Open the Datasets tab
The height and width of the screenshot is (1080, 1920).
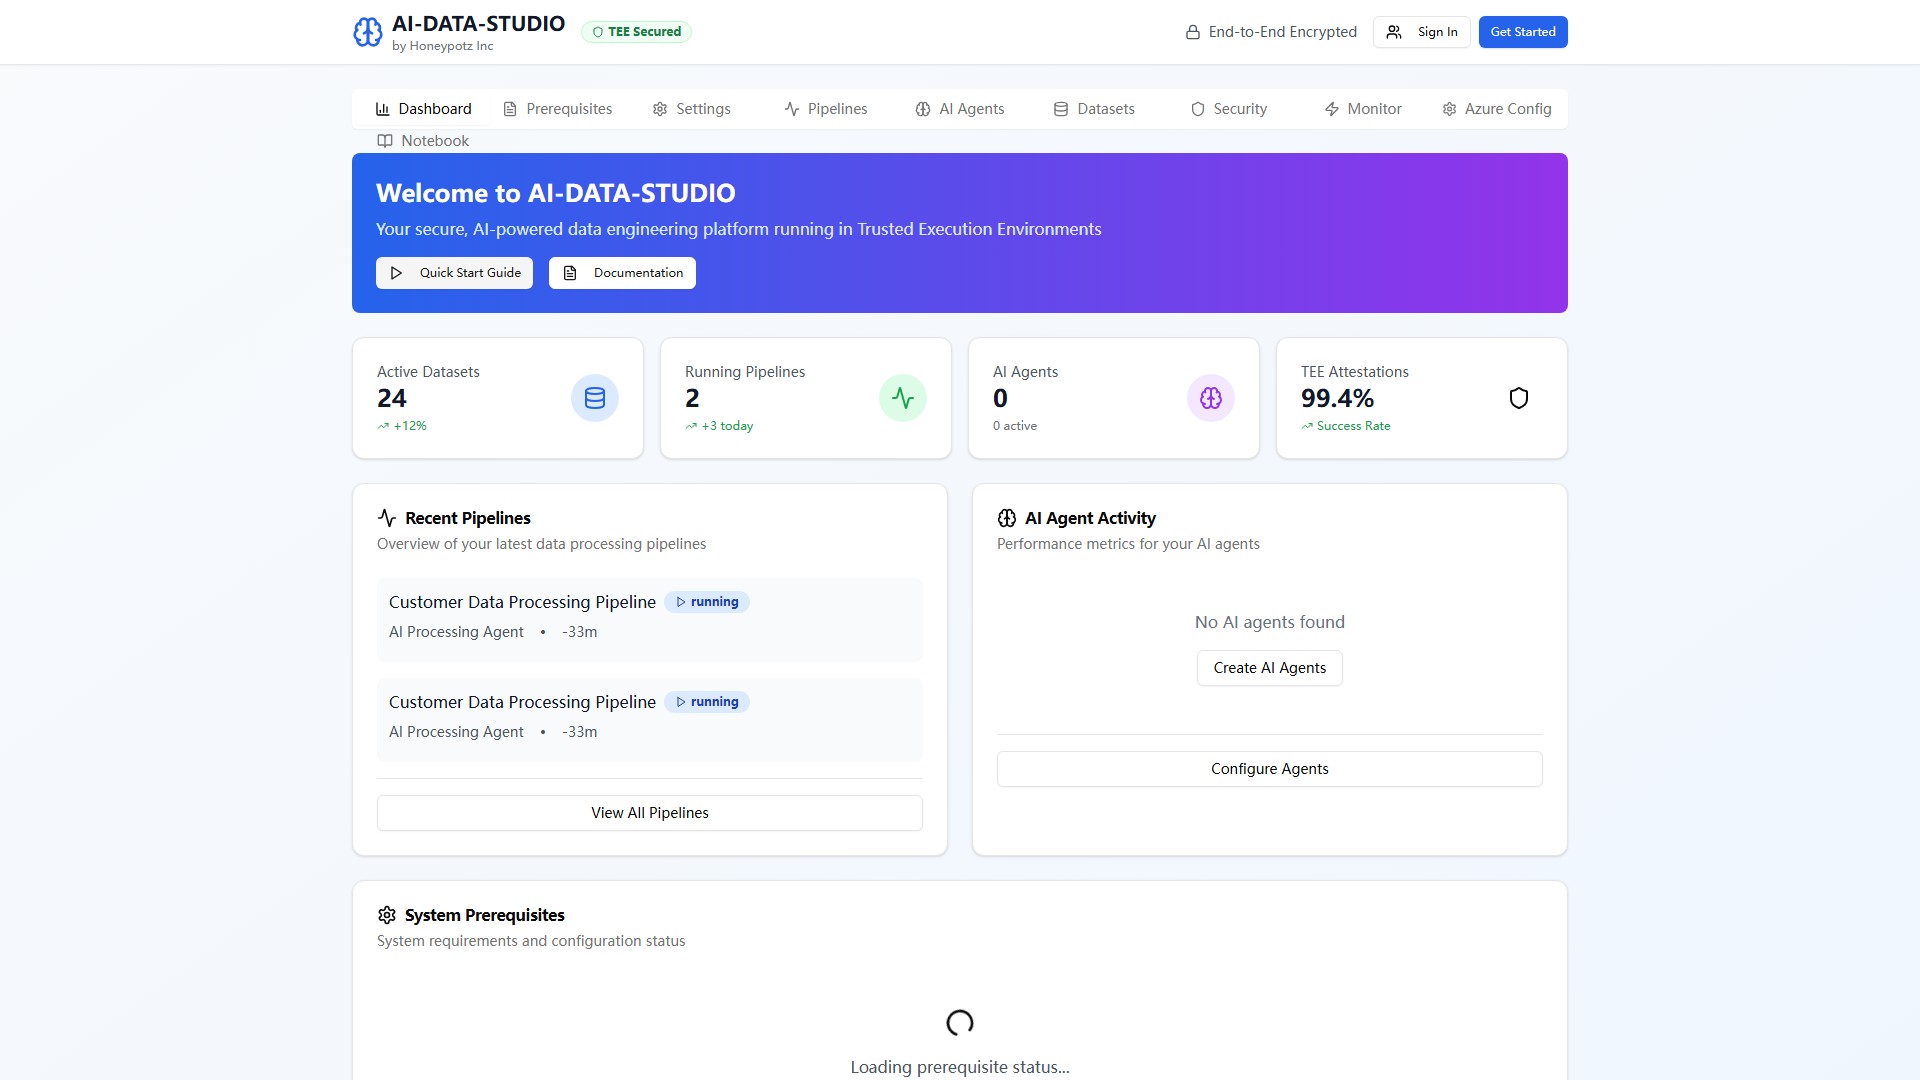[x=1094, y=109]
